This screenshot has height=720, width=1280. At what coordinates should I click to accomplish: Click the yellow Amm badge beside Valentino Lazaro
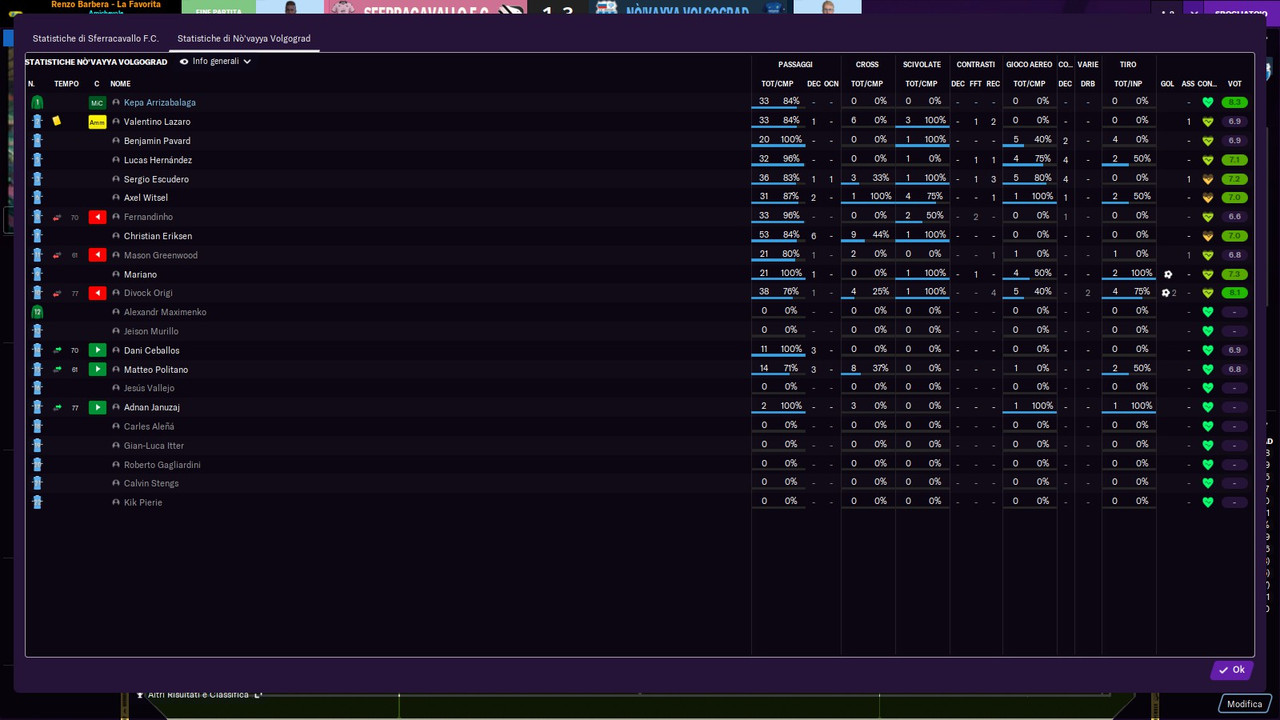[x=97, y=122]
